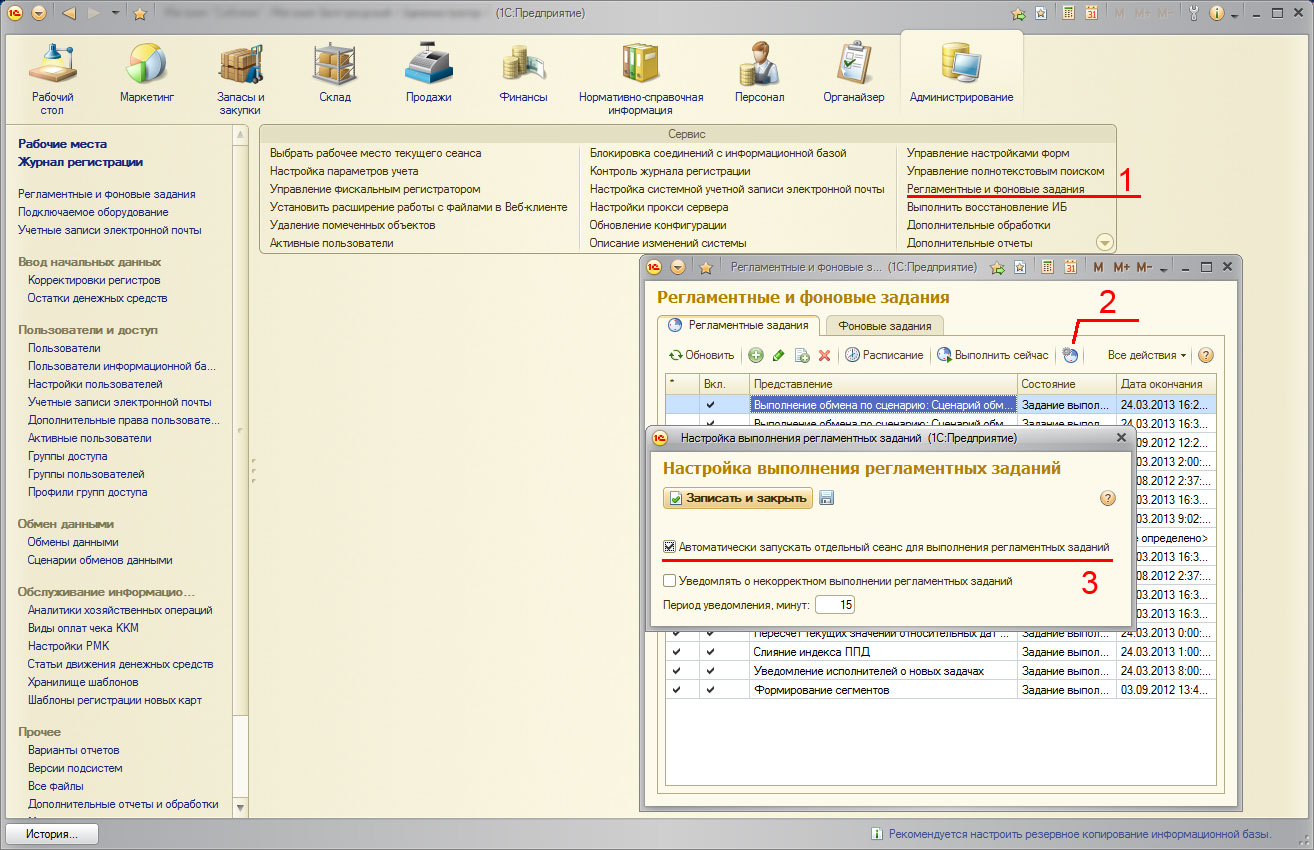Click the Обновить refresh icon

pos(676,355)
